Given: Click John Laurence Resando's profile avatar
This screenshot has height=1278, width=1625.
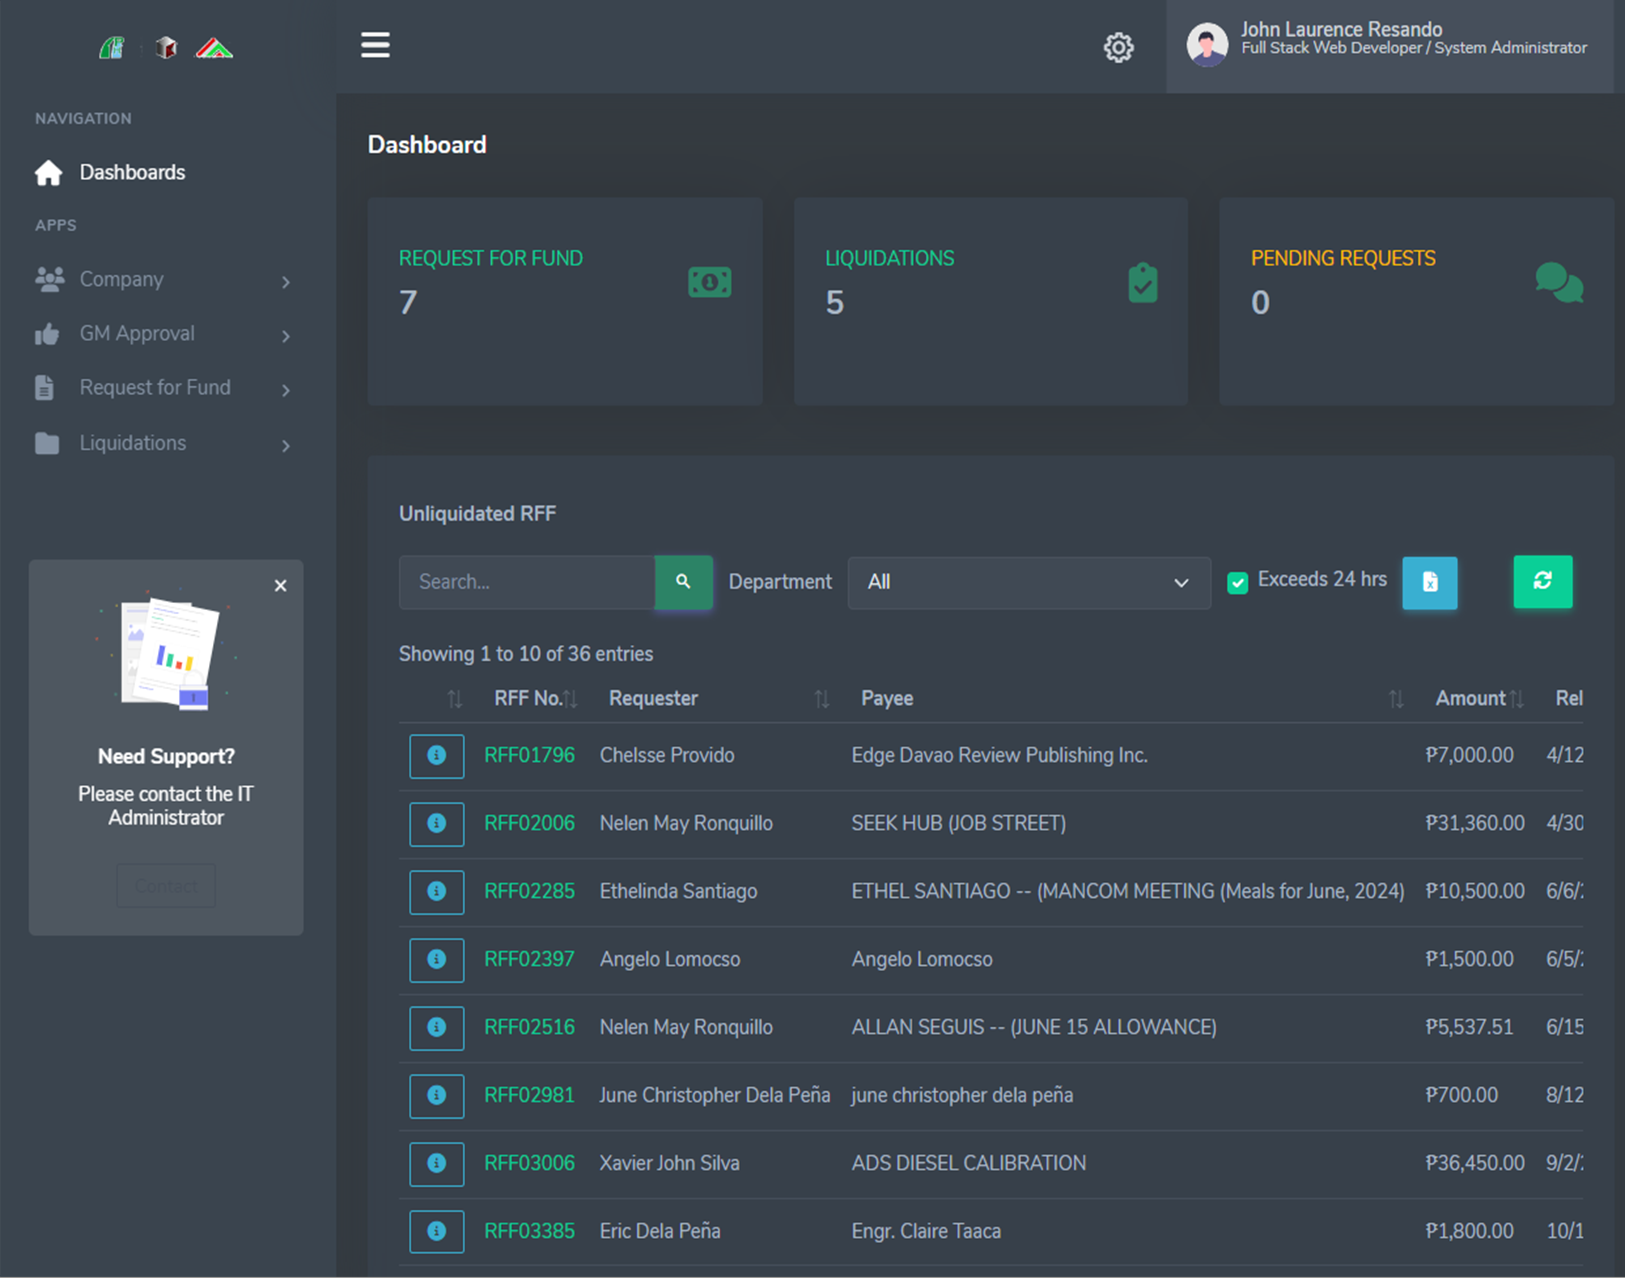Looking at the screenshot, I should coord(1207,45).
